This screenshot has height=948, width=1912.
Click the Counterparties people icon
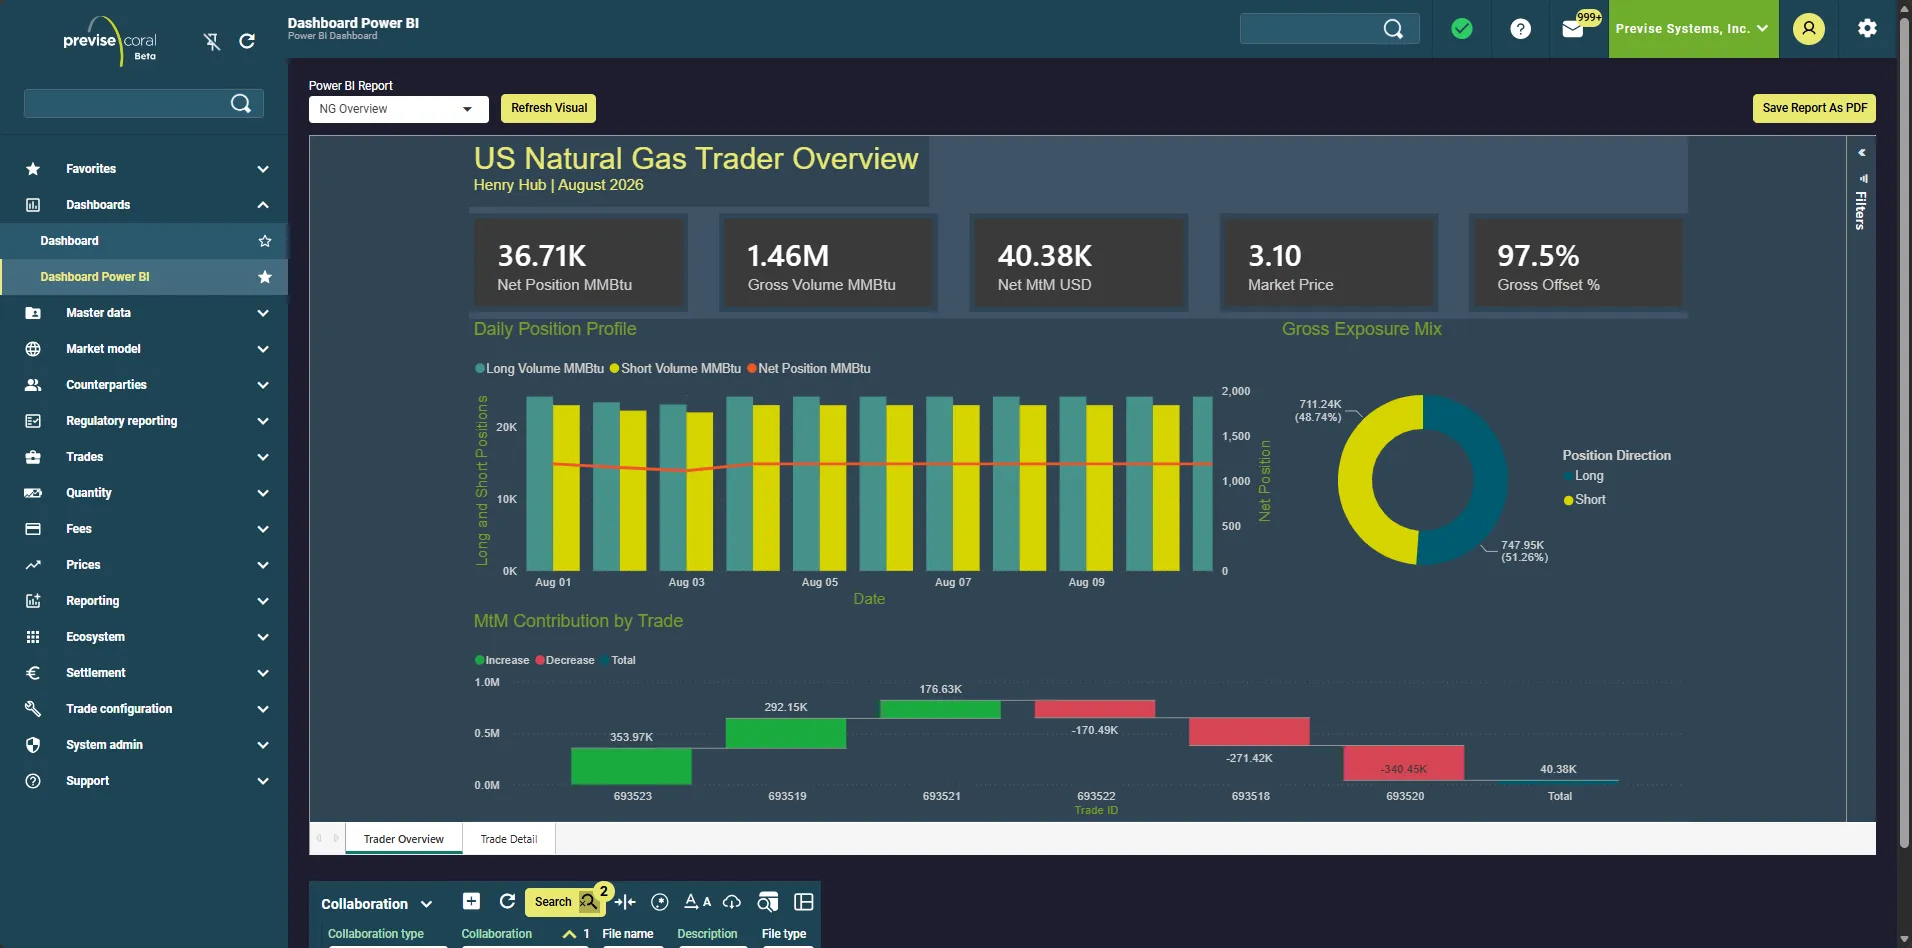33,385
